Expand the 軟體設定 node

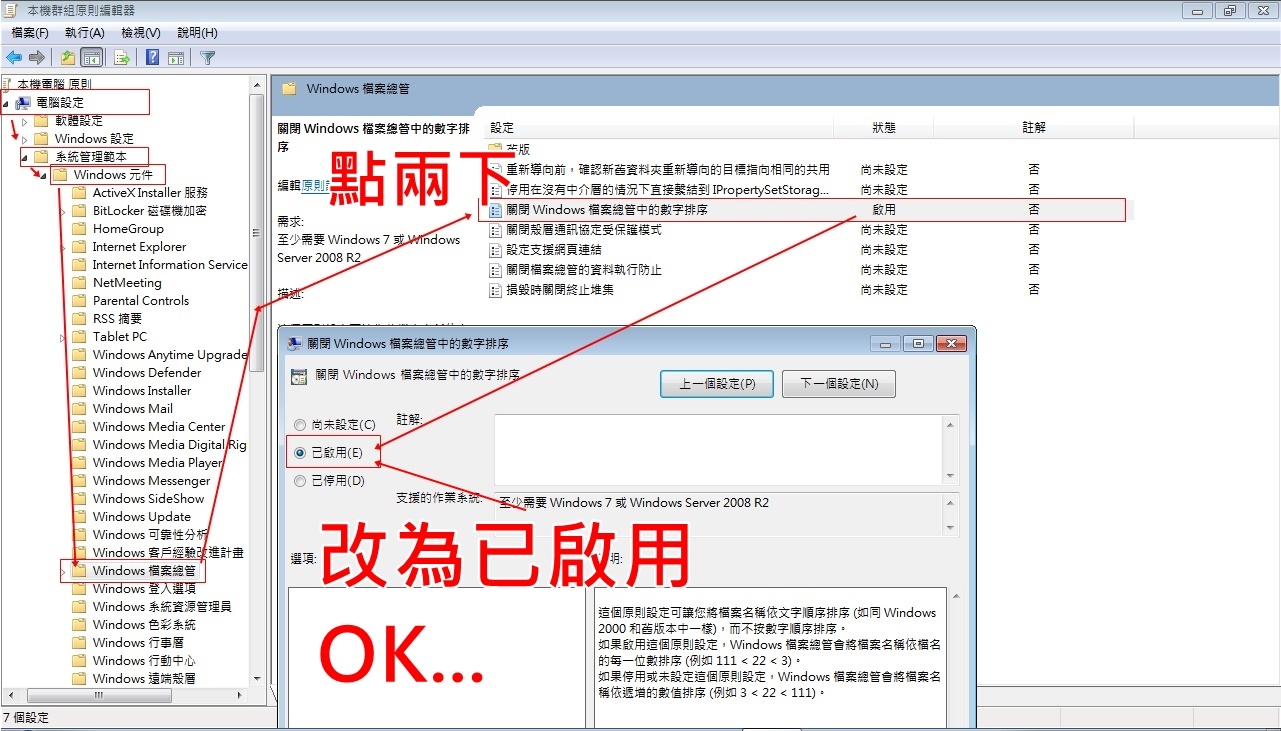[x=26, y=120]
